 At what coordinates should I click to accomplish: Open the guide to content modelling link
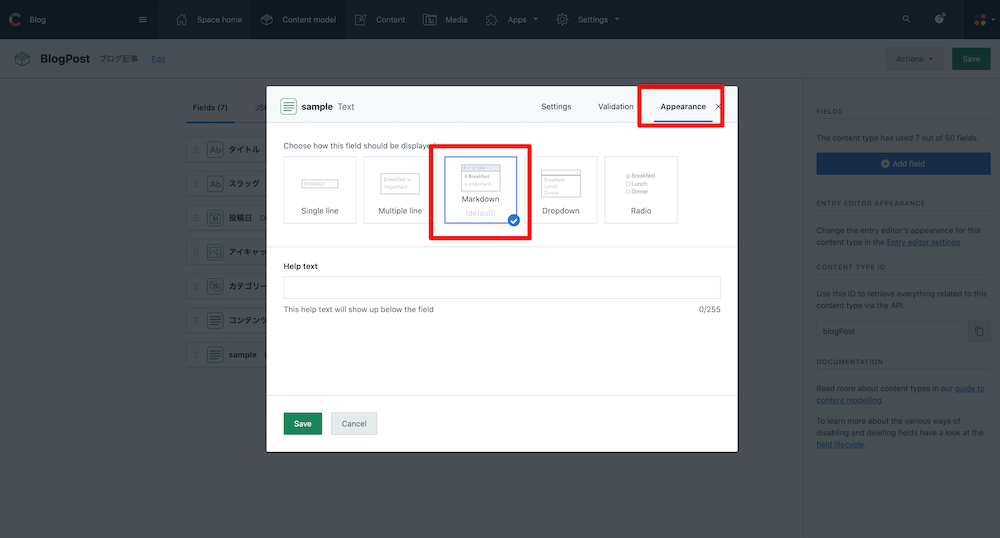(900, 395)
